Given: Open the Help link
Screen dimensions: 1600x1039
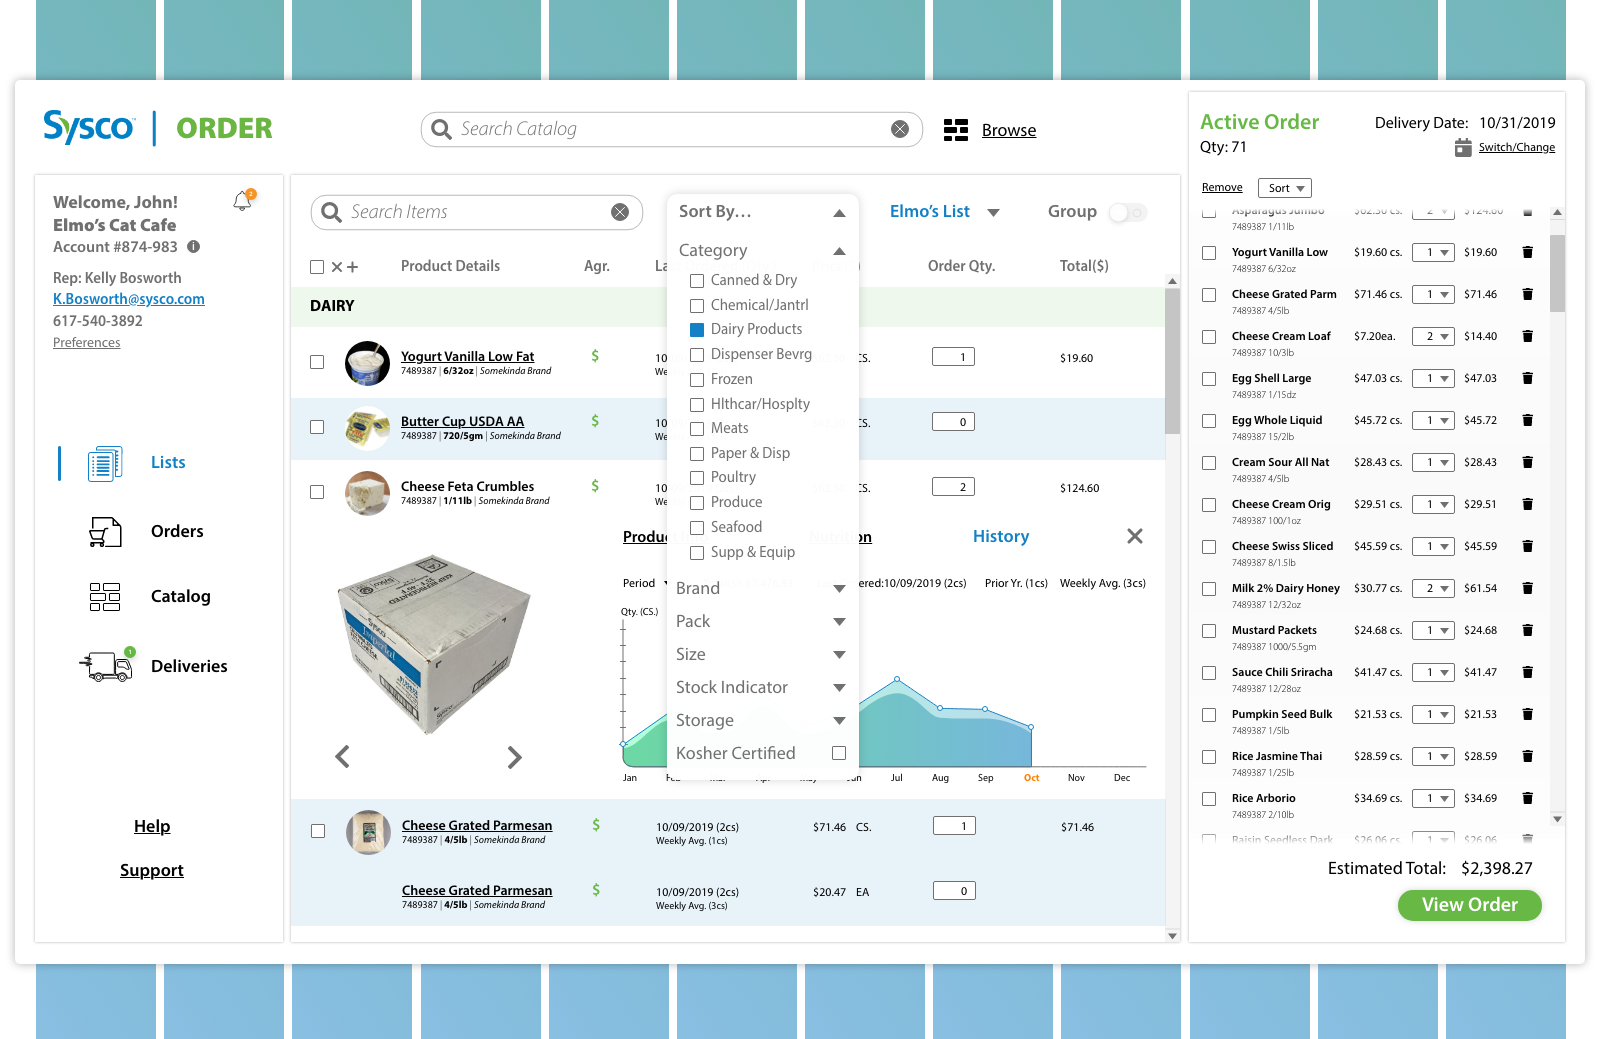Looking at the screenshot, I should coord(152,826).
